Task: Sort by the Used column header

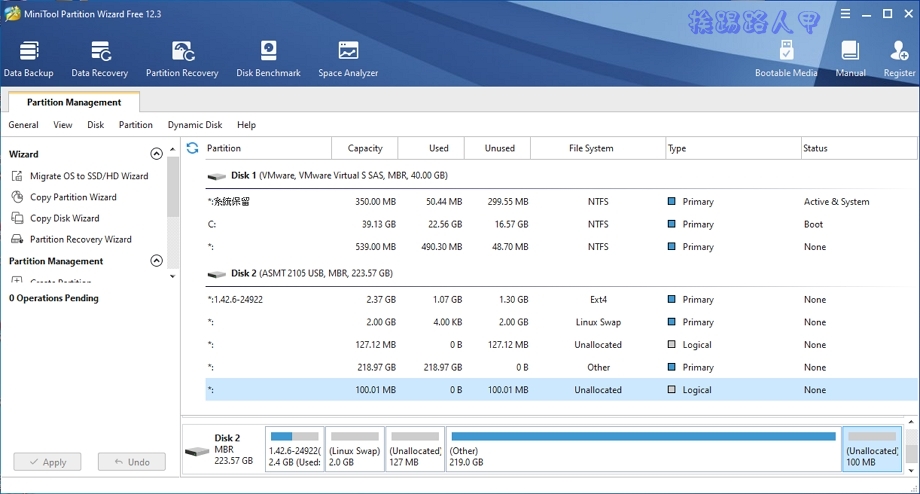Action: pos(431,148)
